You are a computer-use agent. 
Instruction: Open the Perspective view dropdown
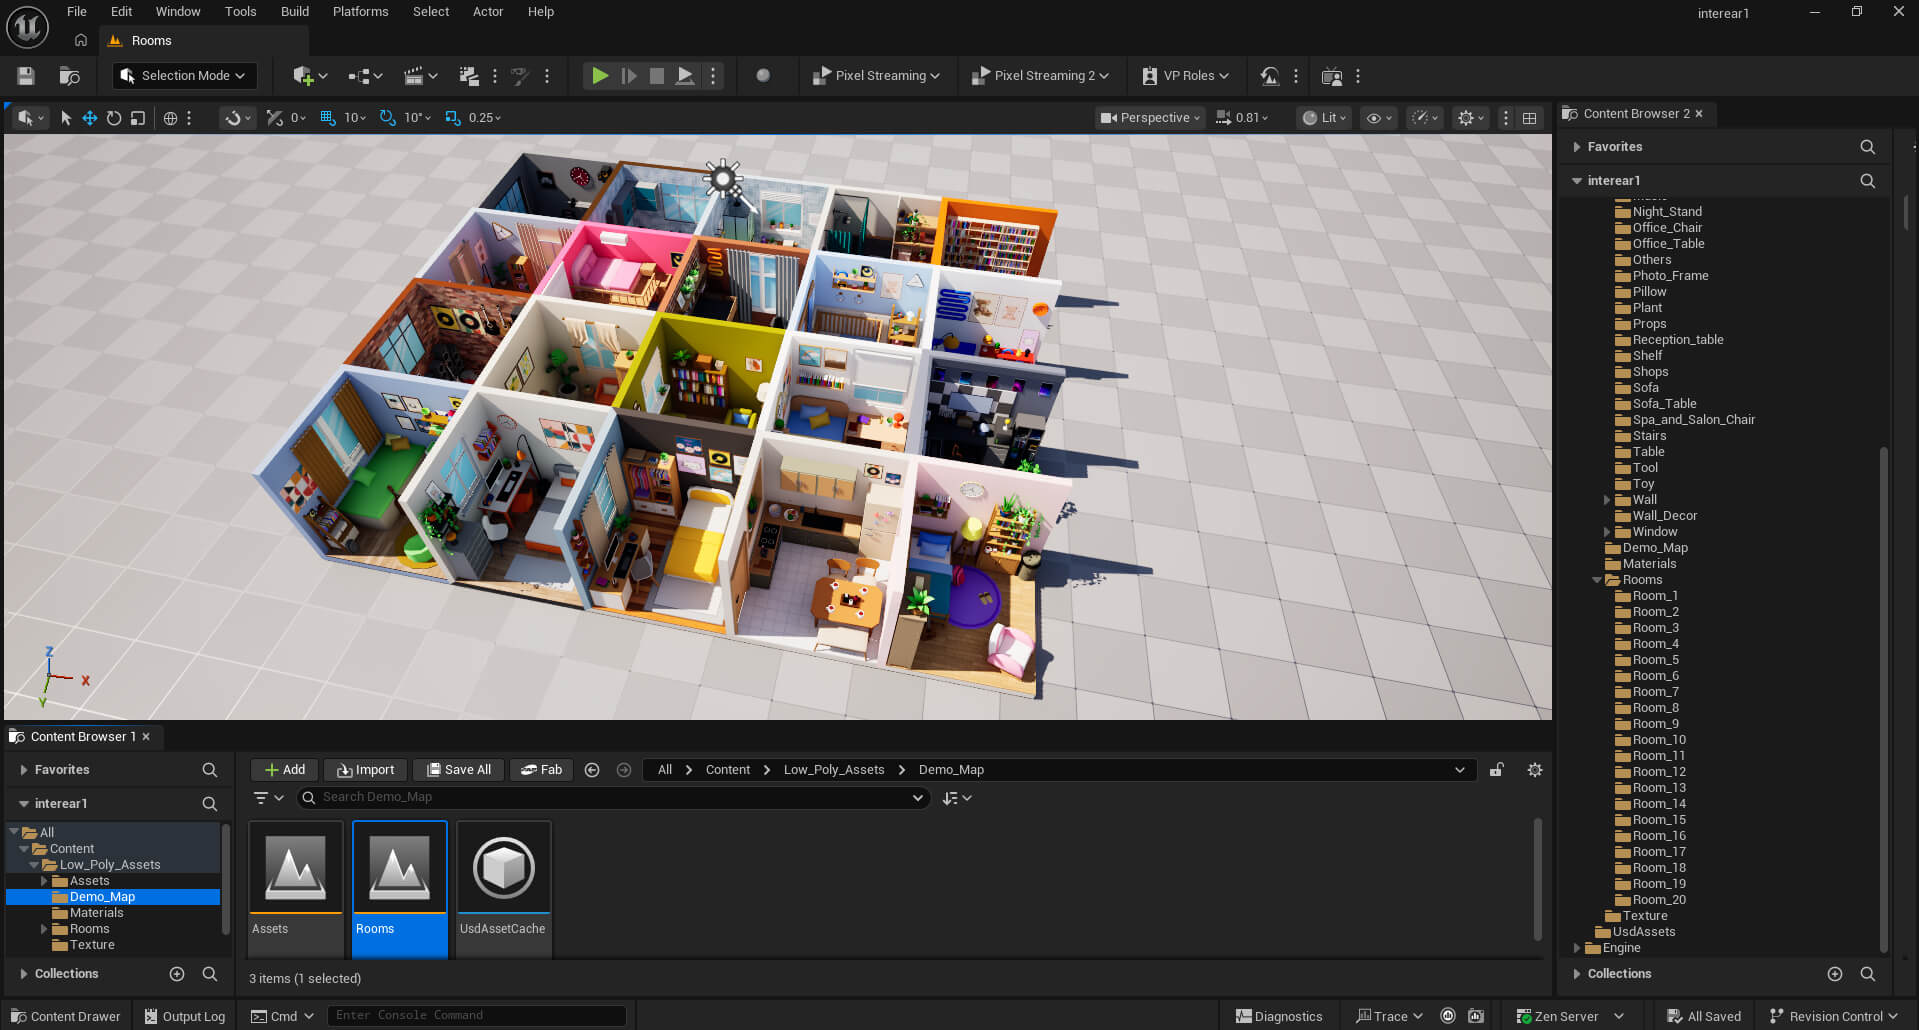click(1148, 118)
